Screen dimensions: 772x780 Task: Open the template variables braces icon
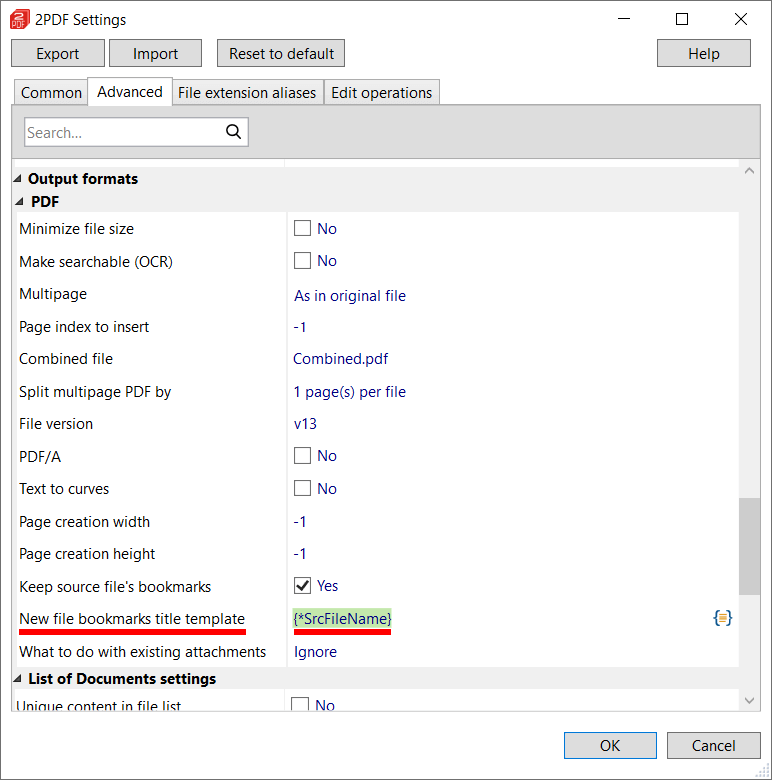pyautogui.click(x=722, y=618)
